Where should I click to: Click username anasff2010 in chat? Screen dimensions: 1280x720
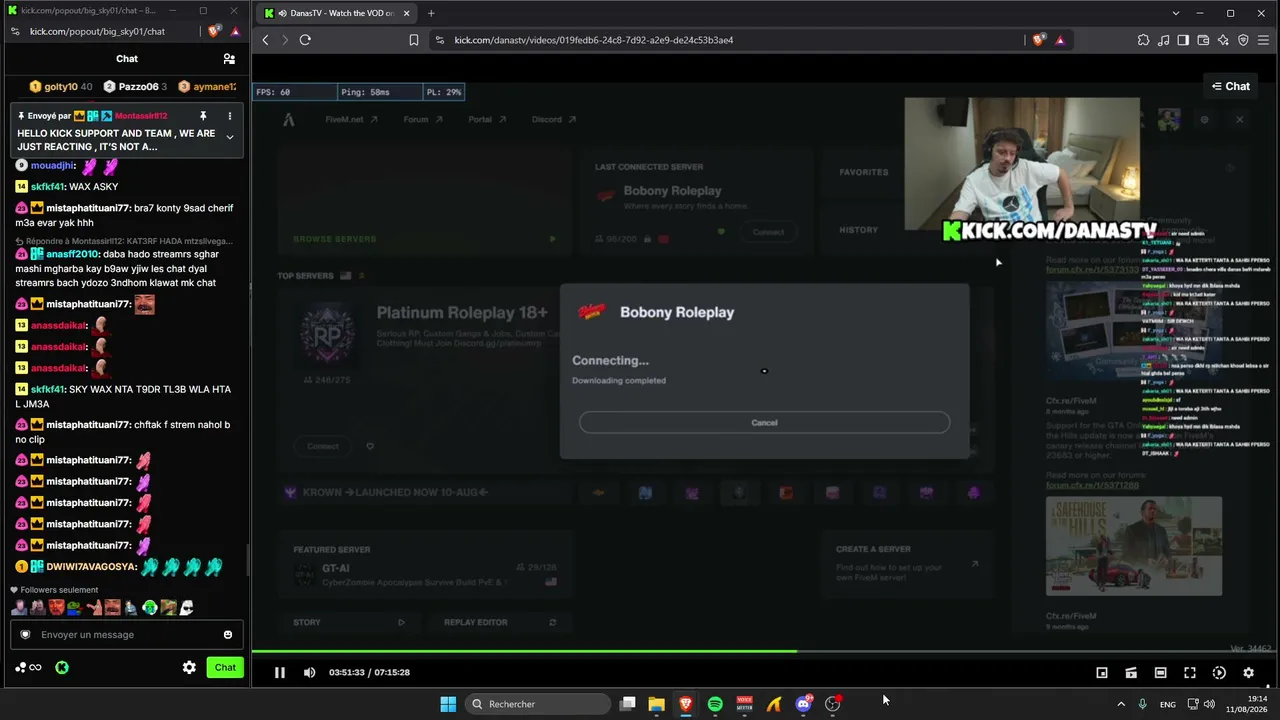[73, 254]
